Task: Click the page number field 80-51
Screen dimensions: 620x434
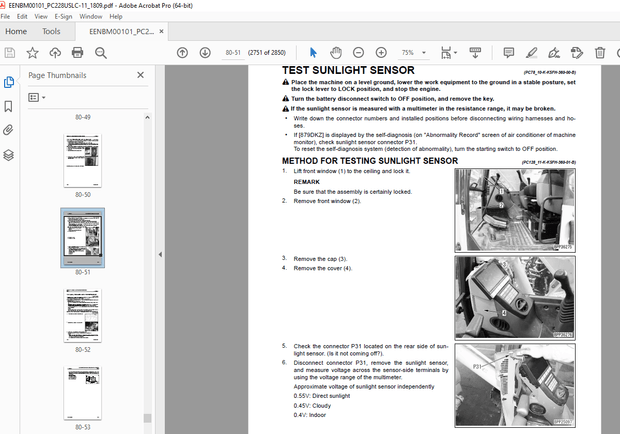Action: click(x=233, y=53)
